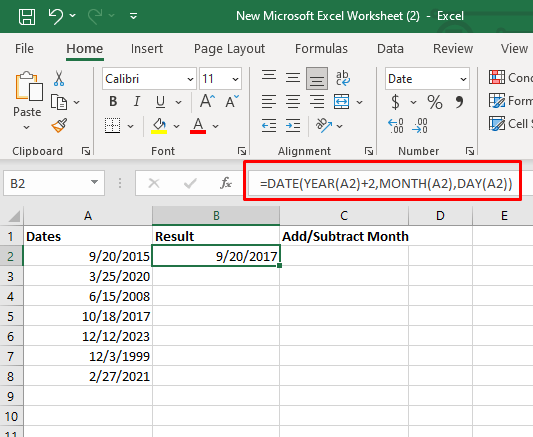Switch to the Data tab
This screenshot has height=437, width=533.
click(x=390, y=49)
